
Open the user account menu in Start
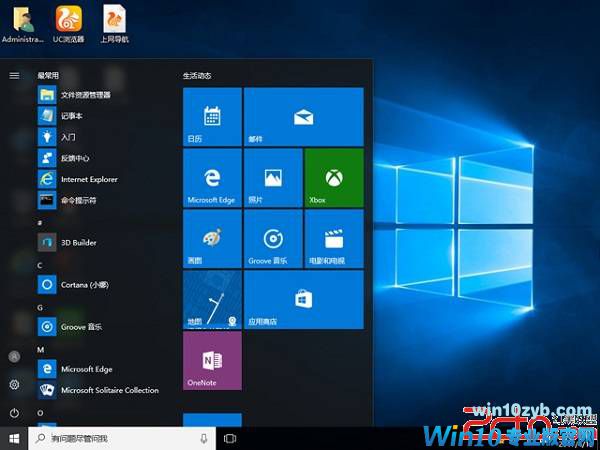(14, 356)
